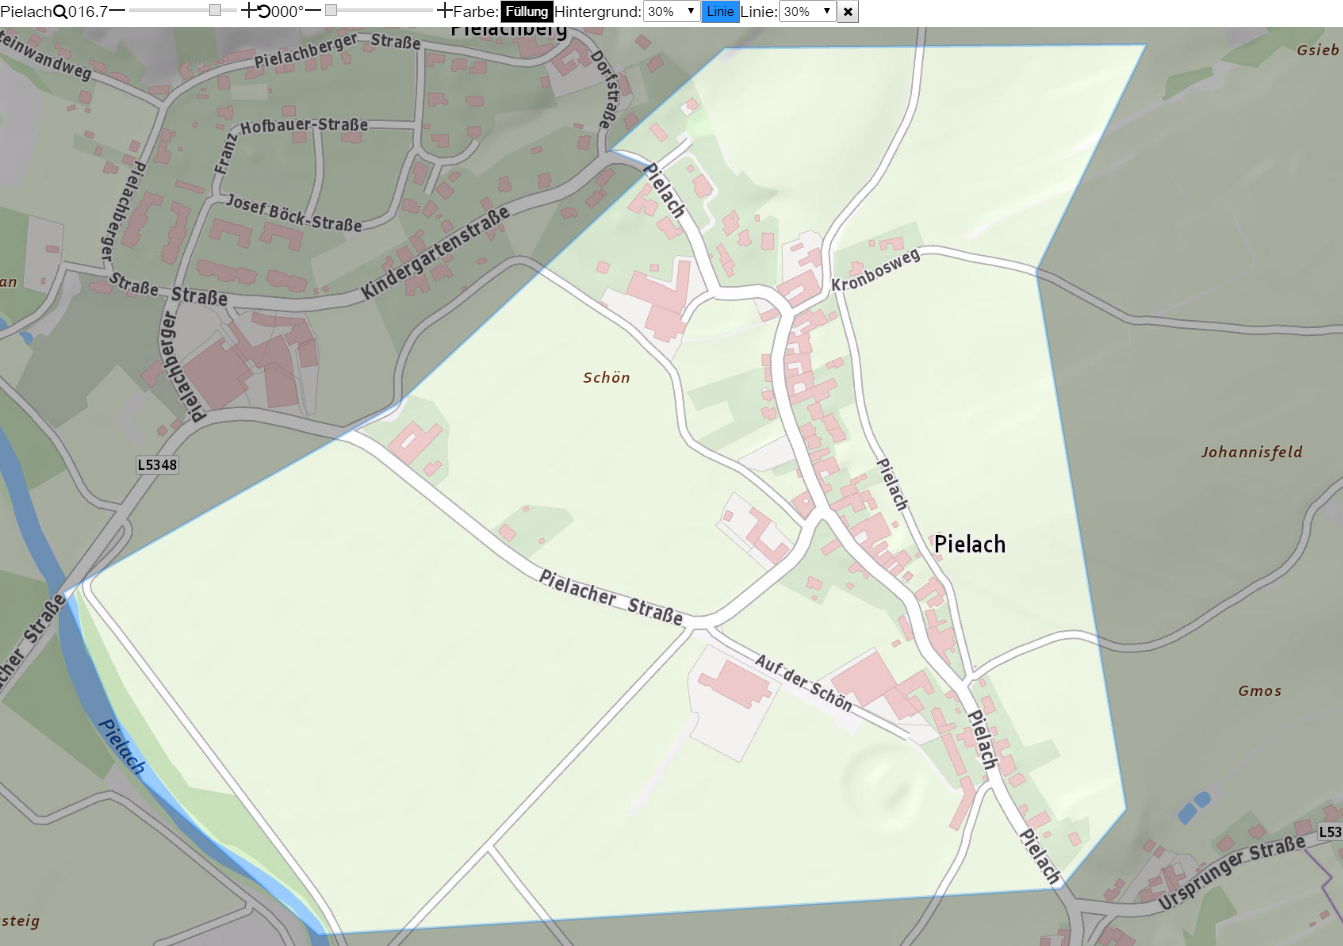Screen dimensions: 1343x946
Task: Click the Pielacher Straße road label
Action: point(610,597)
